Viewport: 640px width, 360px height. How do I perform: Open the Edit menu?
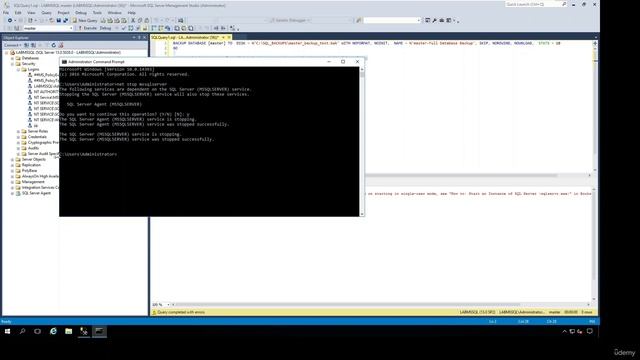(18, 13)
